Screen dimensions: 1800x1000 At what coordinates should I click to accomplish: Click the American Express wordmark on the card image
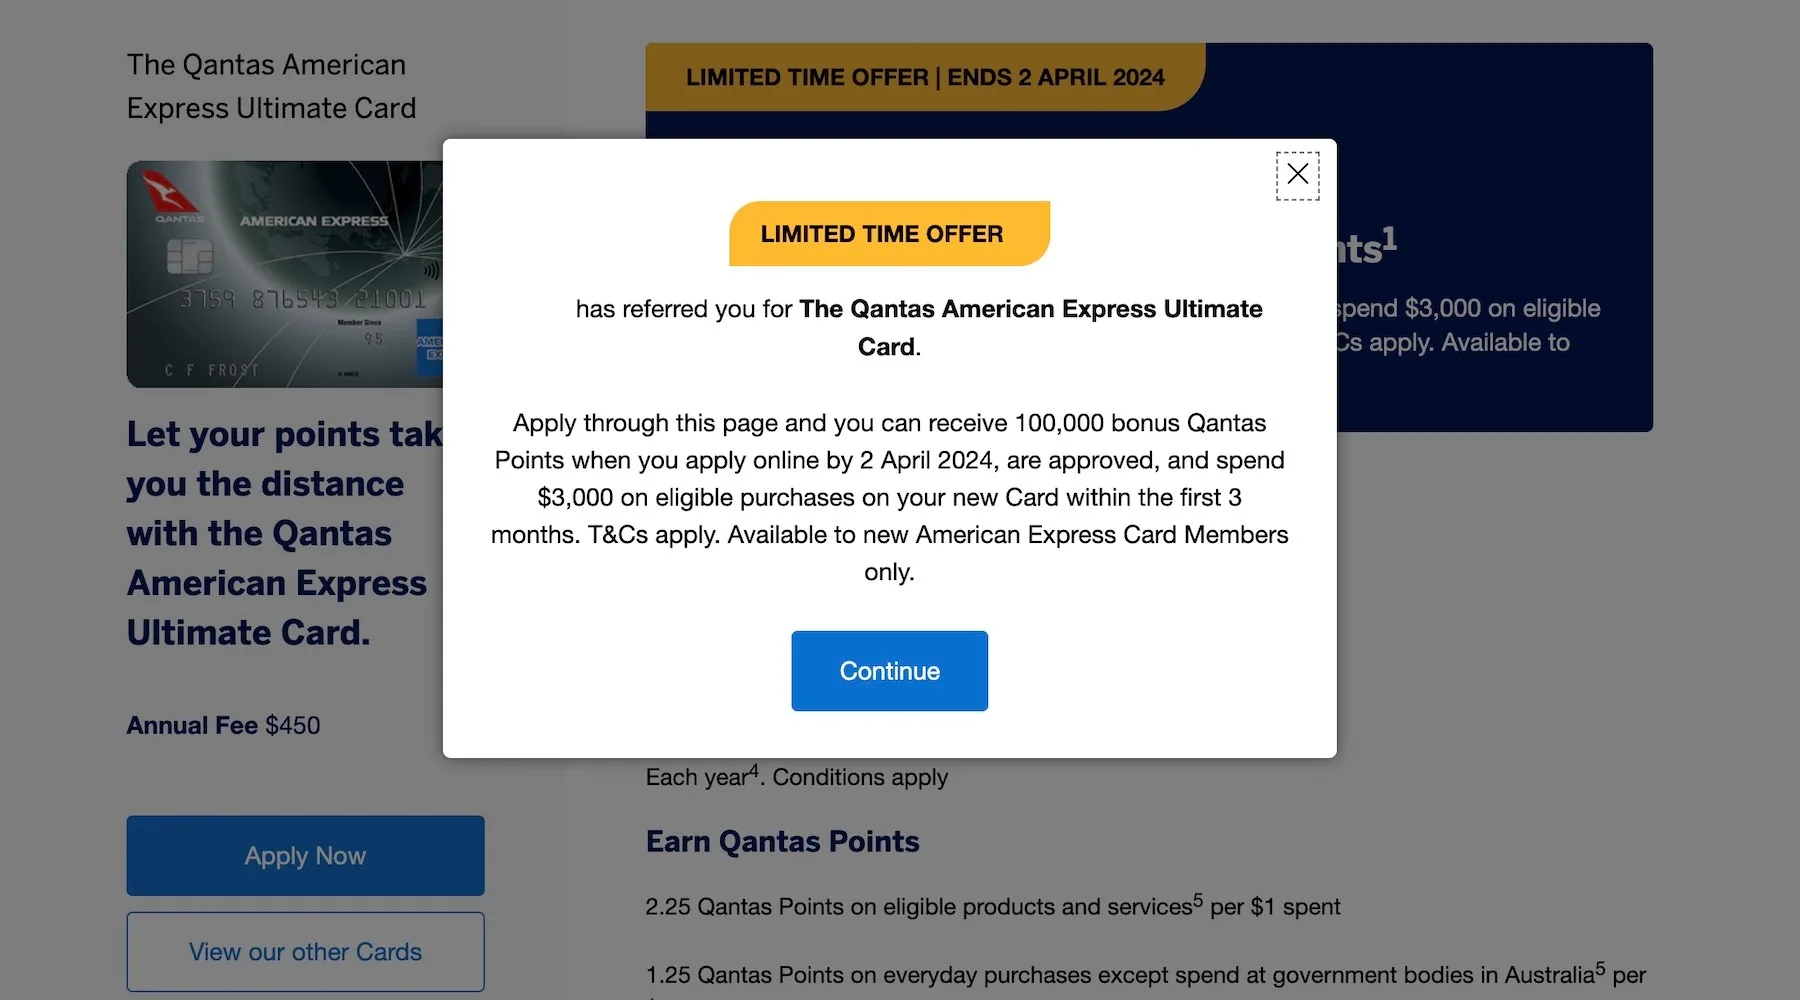pyautogui.click(x=313, y=221)
